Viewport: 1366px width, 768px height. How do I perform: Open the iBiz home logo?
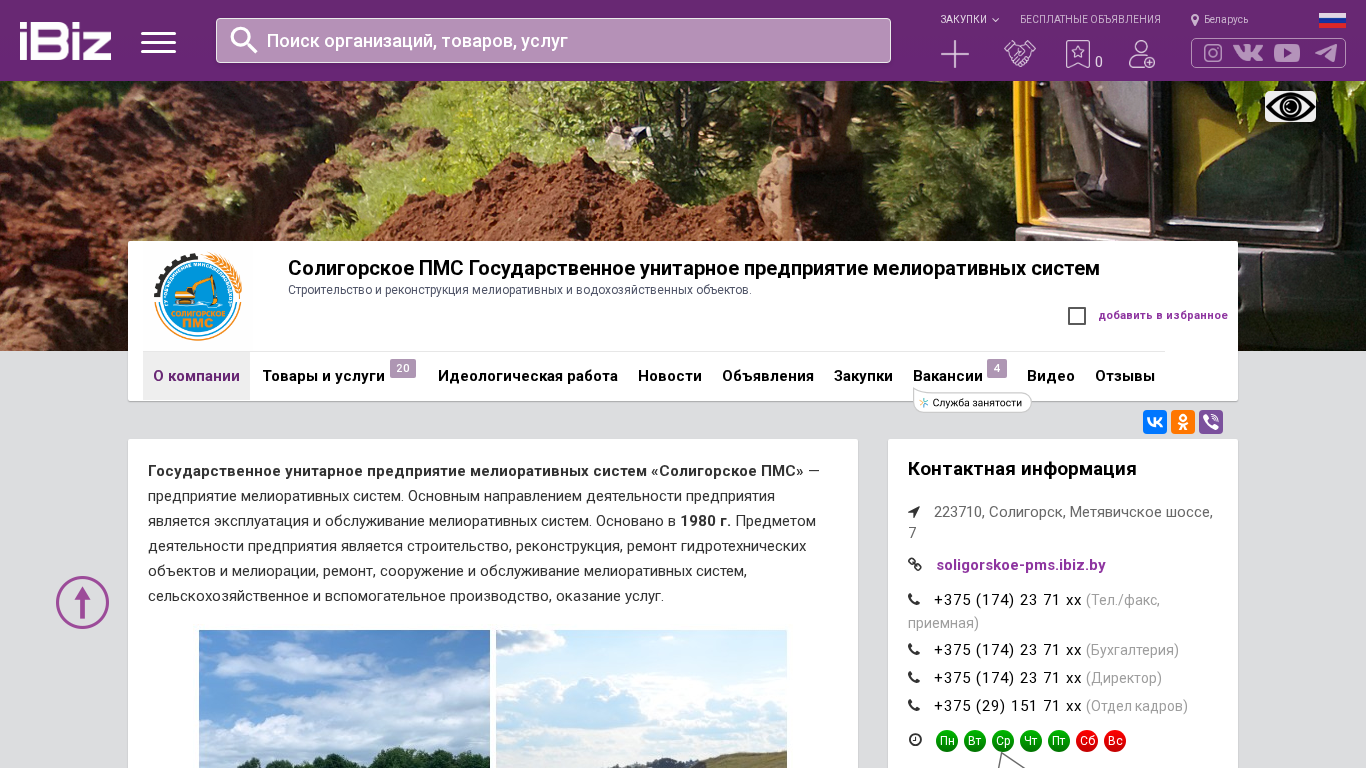65,41
